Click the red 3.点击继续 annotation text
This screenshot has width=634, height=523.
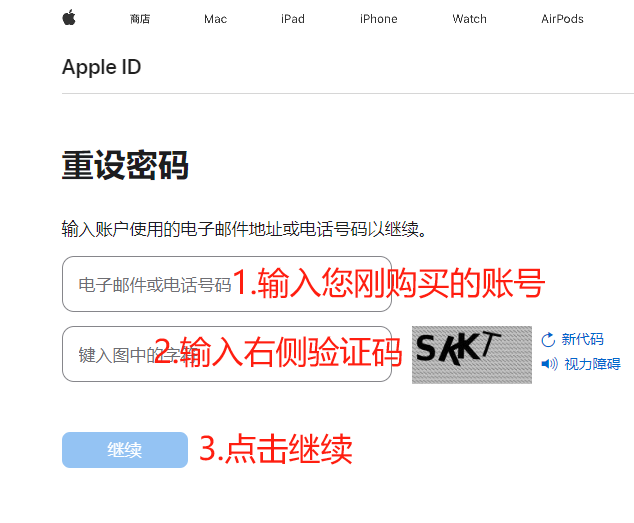click(x=276, y=449)
